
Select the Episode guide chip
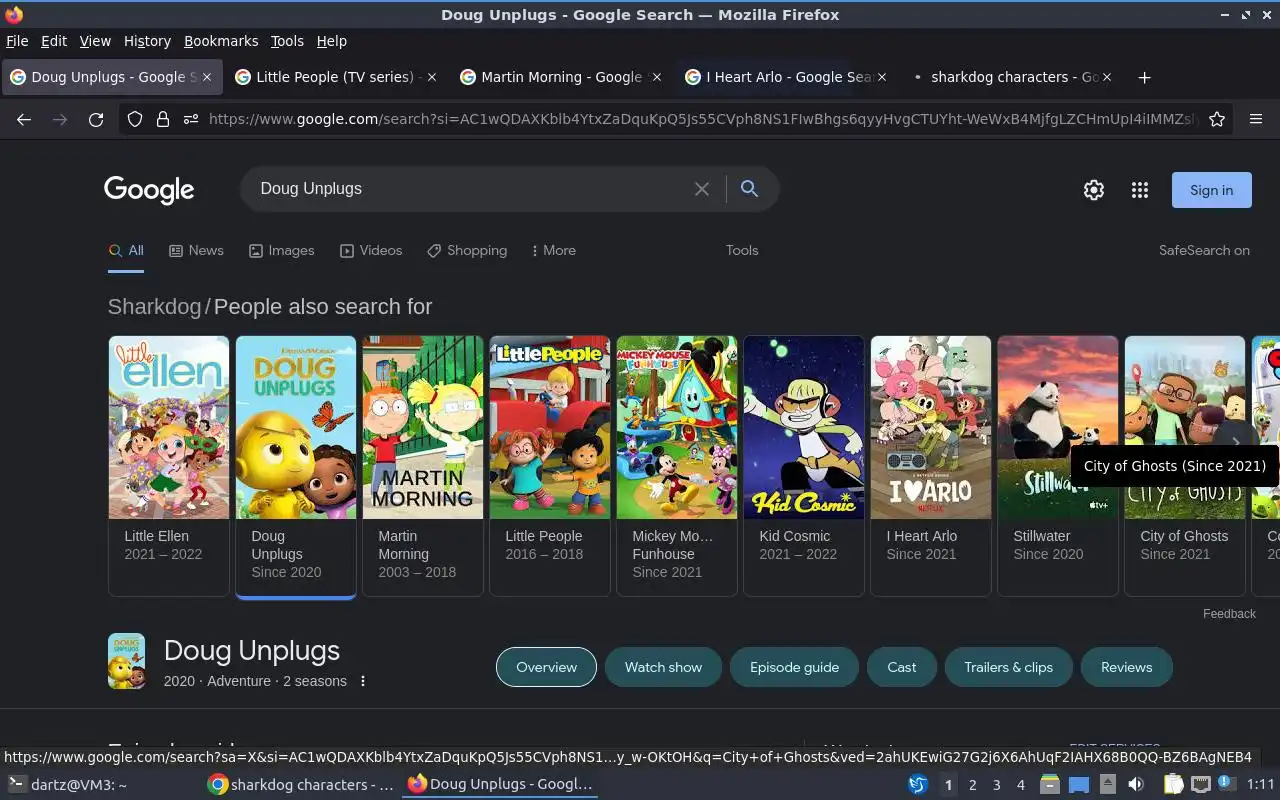pyautogui.click(x=794, y=667)
